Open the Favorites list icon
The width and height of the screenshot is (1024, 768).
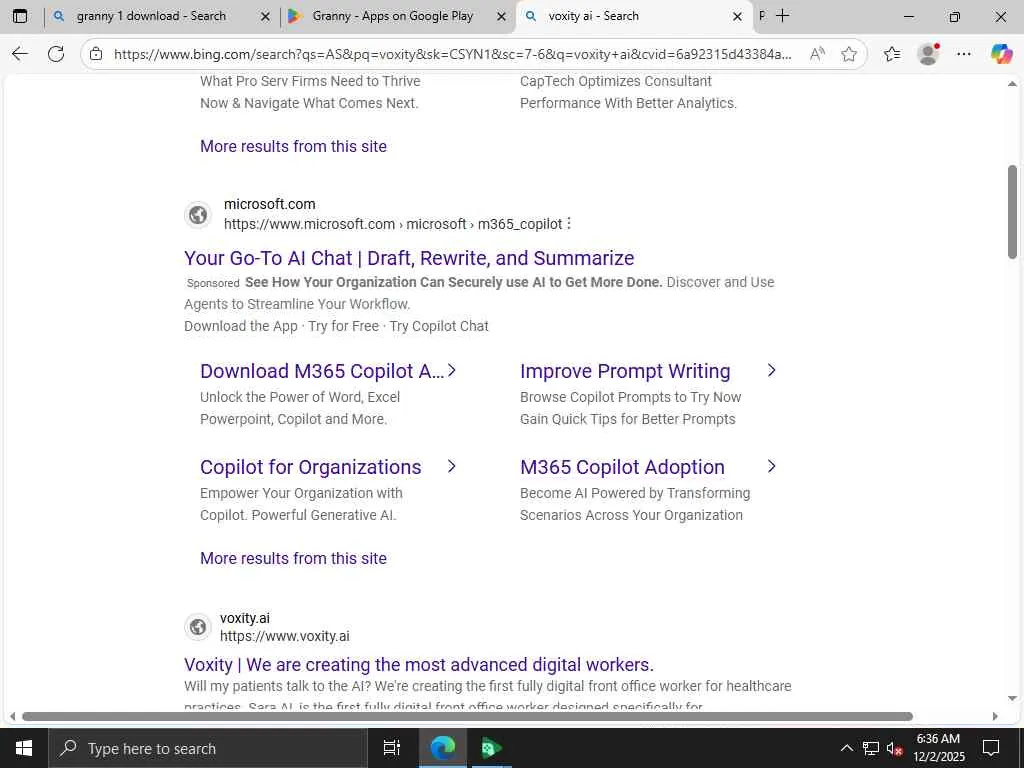pos(891,54)
